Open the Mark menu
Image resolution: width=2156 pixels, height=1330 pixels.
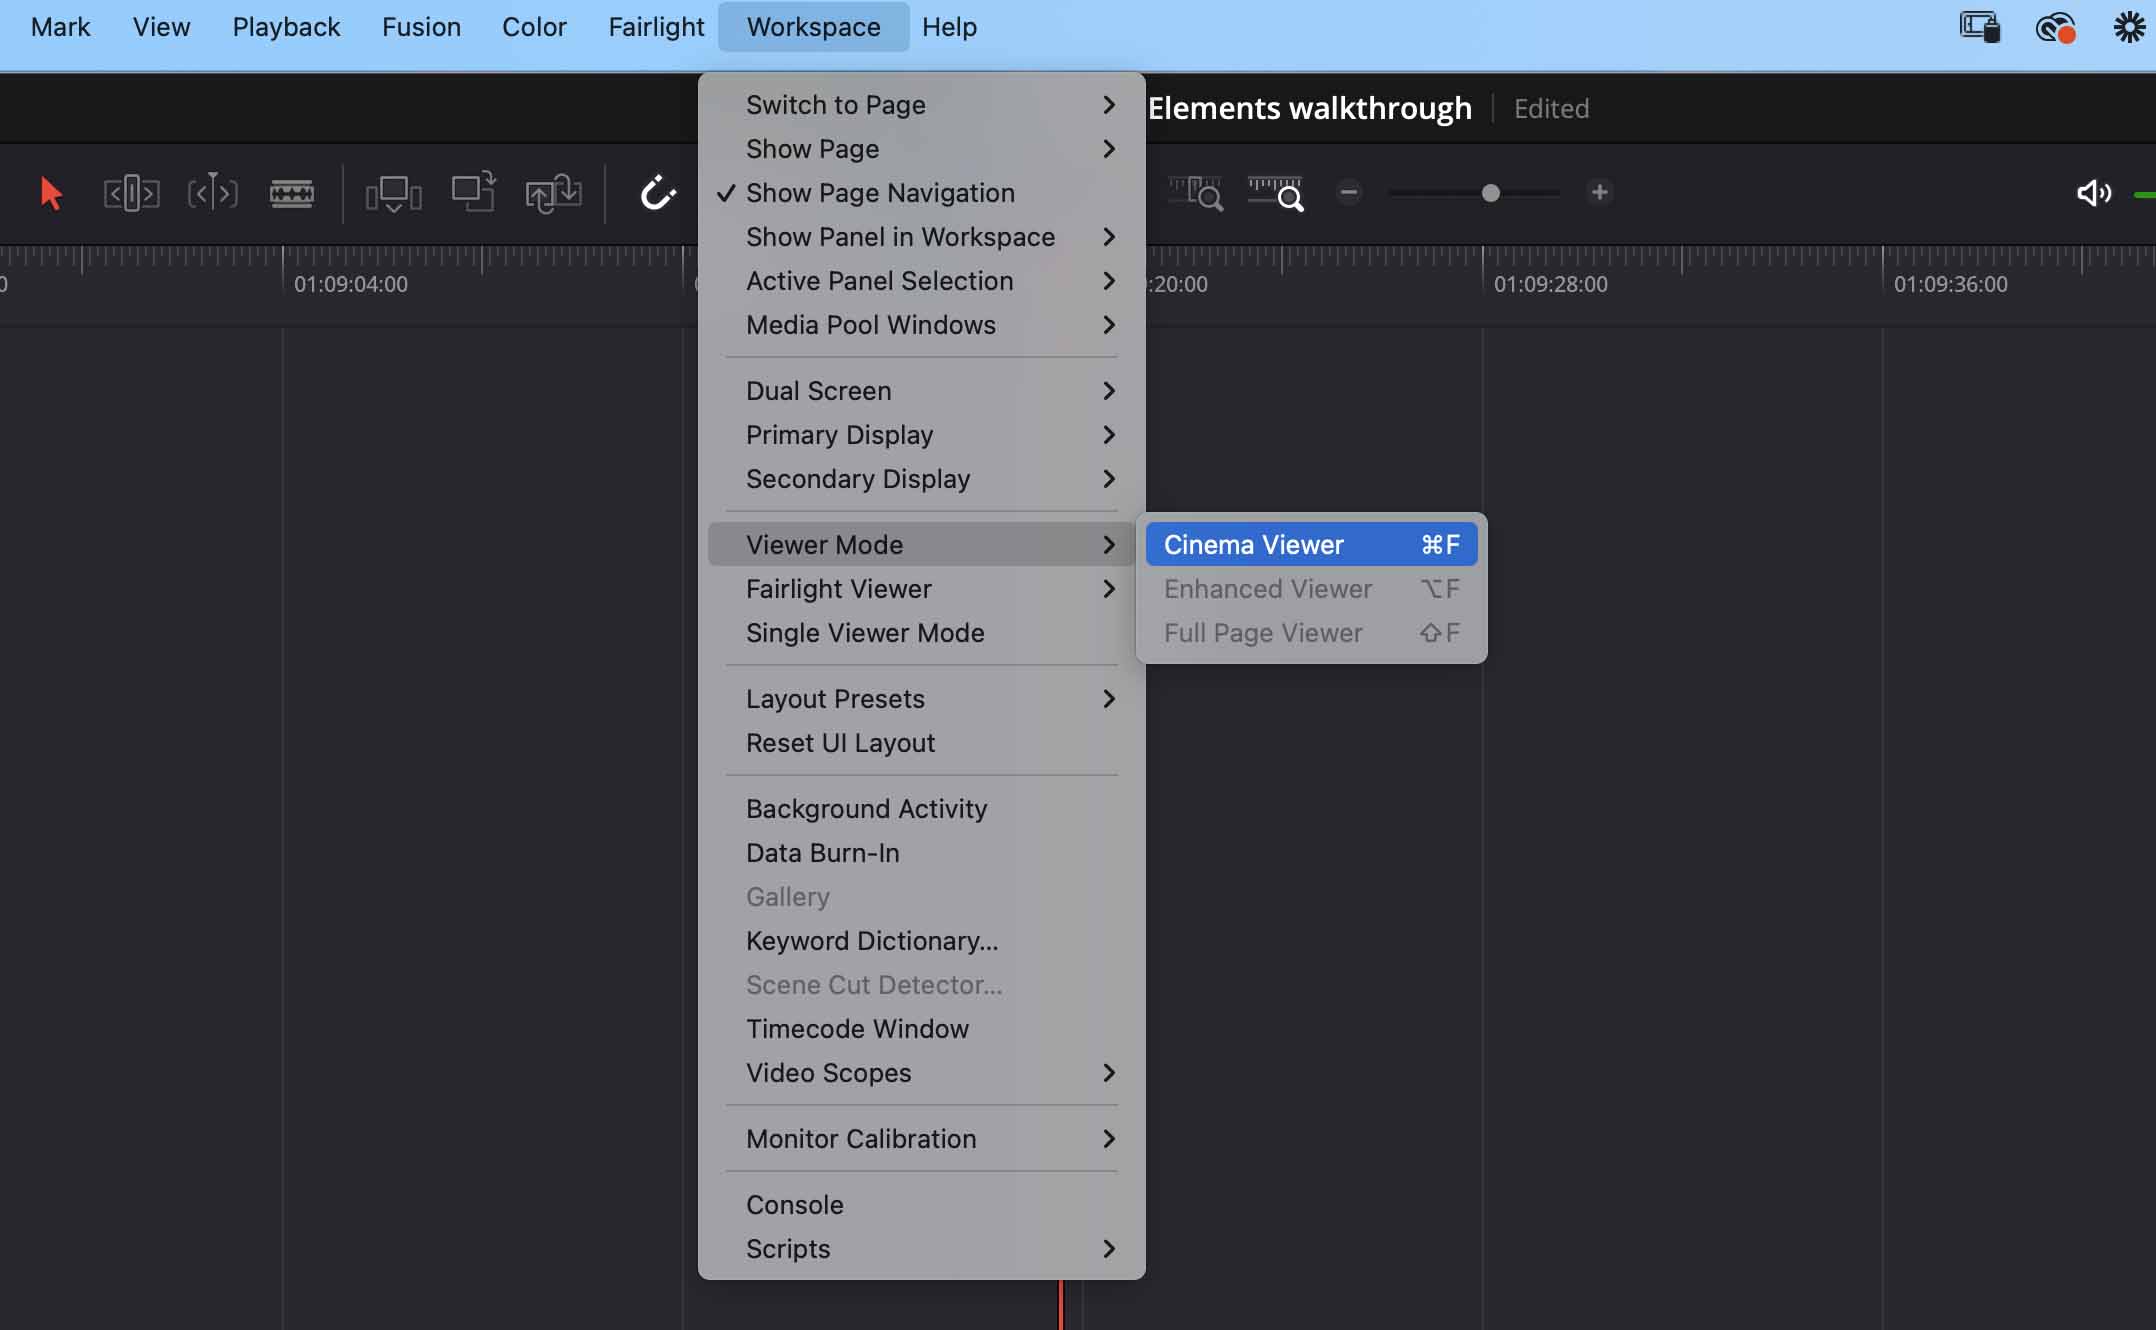60,27
